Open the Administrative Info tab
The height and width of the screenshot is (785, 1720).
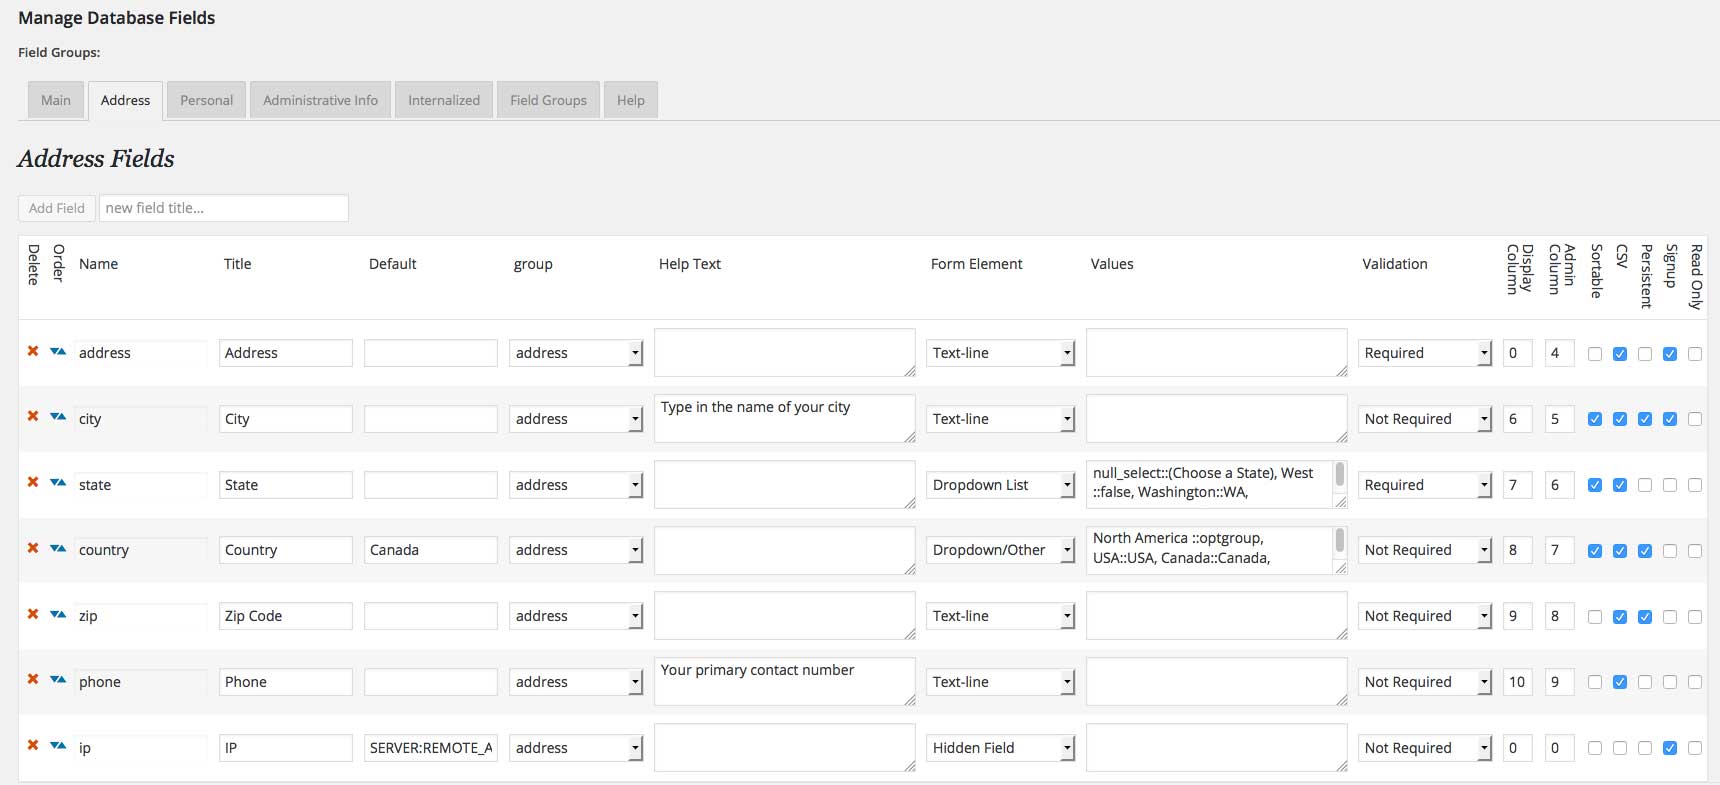tap(320, 100)
